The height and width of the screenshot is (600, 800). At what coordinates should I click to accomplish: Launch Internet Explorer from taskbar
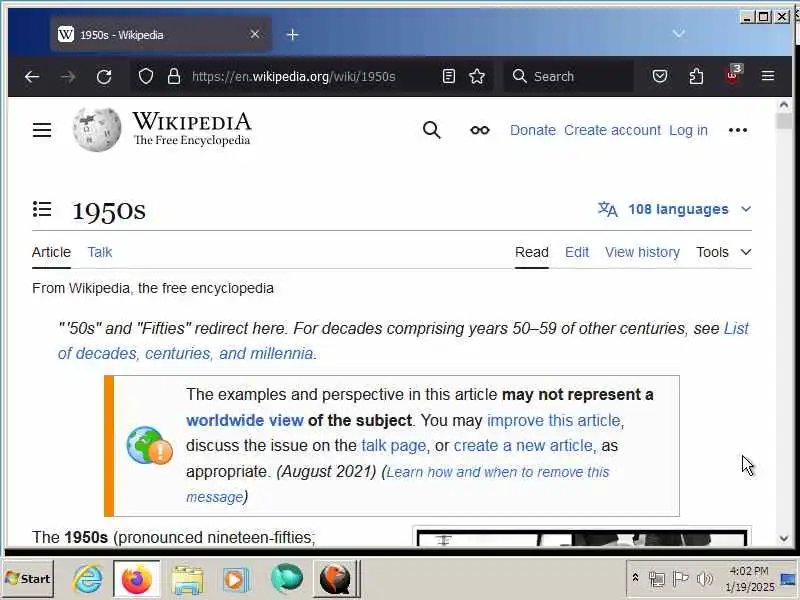coord(88,579)
